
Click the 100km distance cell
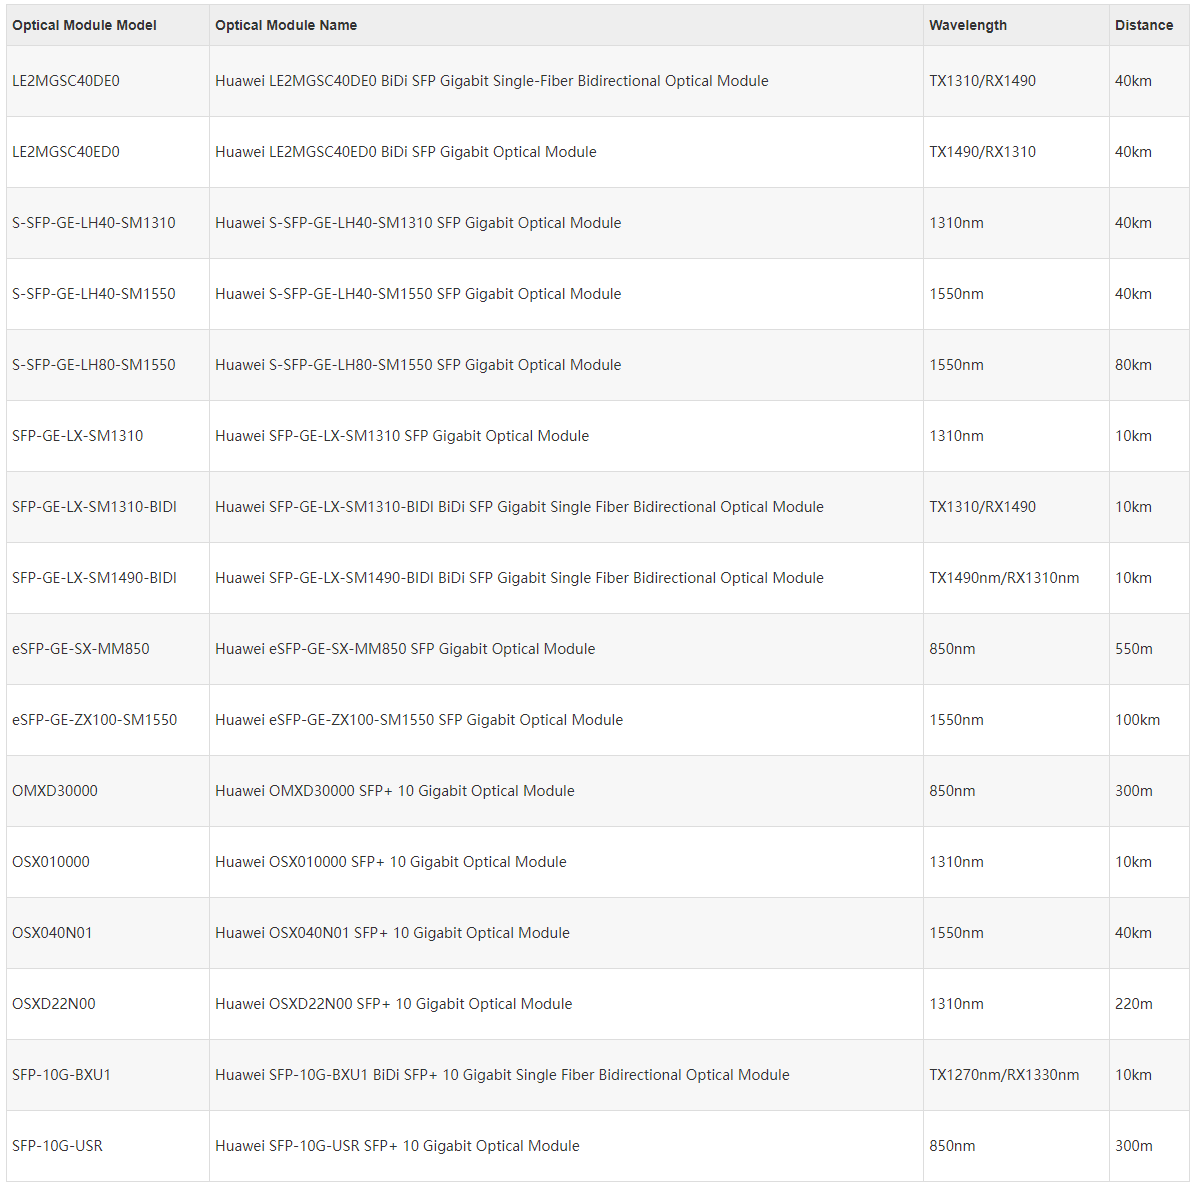coord(1149,720)
